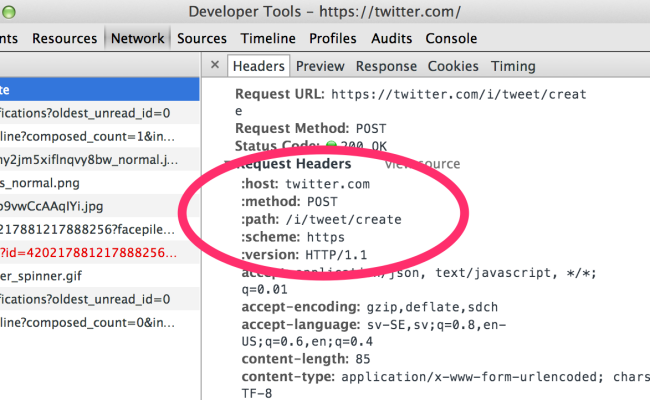Screen dimensions: 650x400
Task: Open the Response tab
Action: pos(386,66)
